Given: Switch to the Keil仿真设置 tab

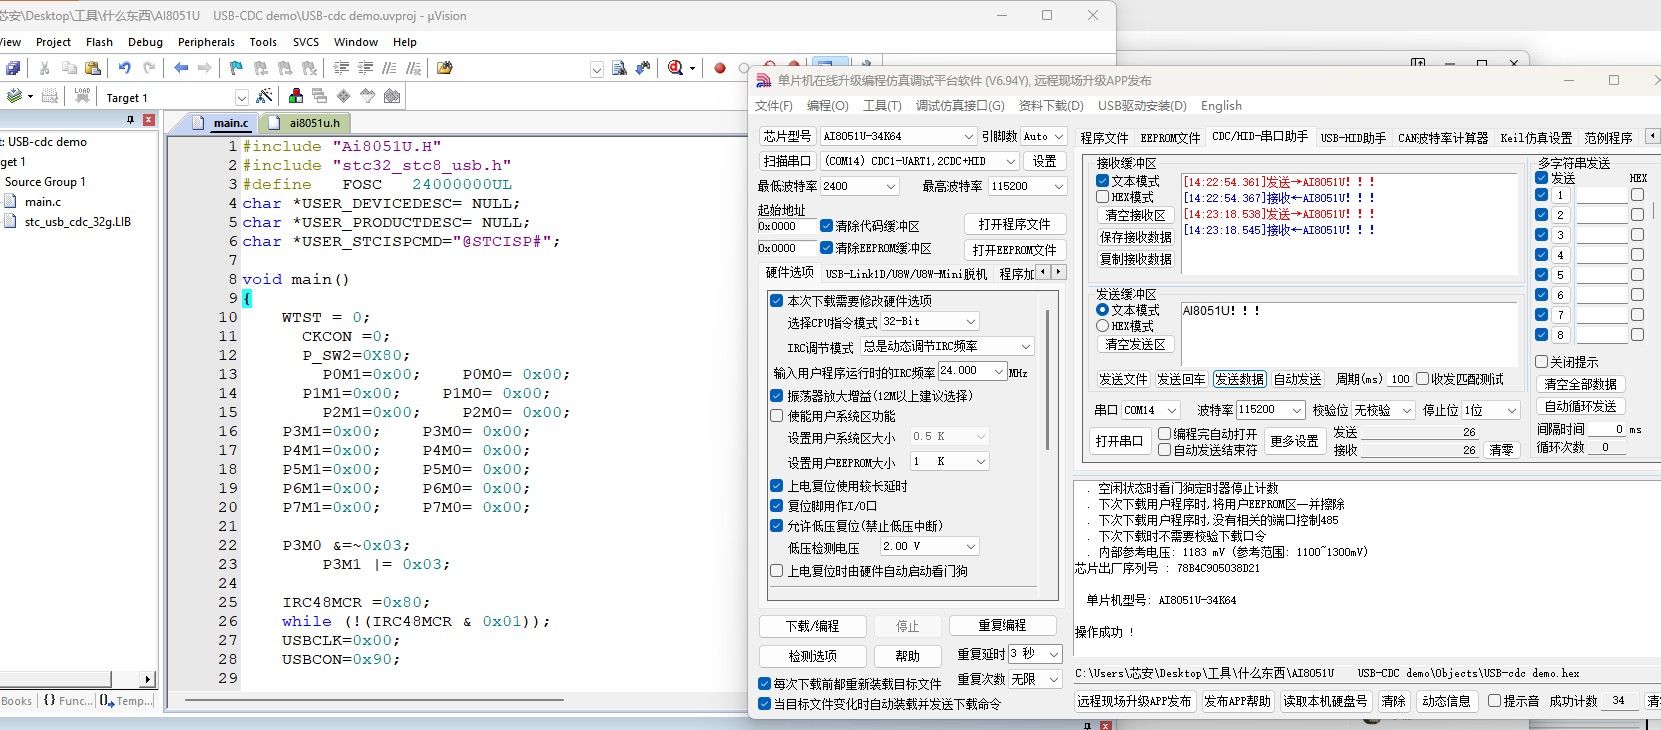Looking at the screenshot, I should (1536, 138).
